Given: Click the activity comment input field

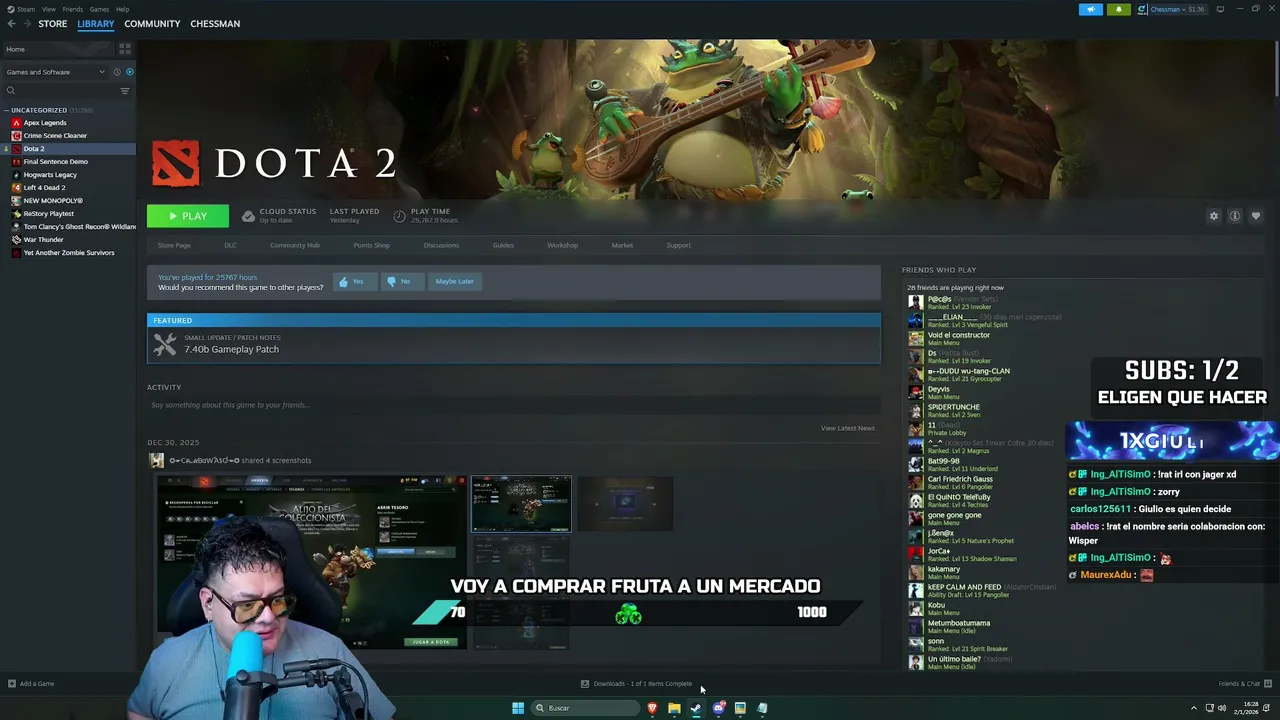Looking at the screenshot, I should point(514,405).
